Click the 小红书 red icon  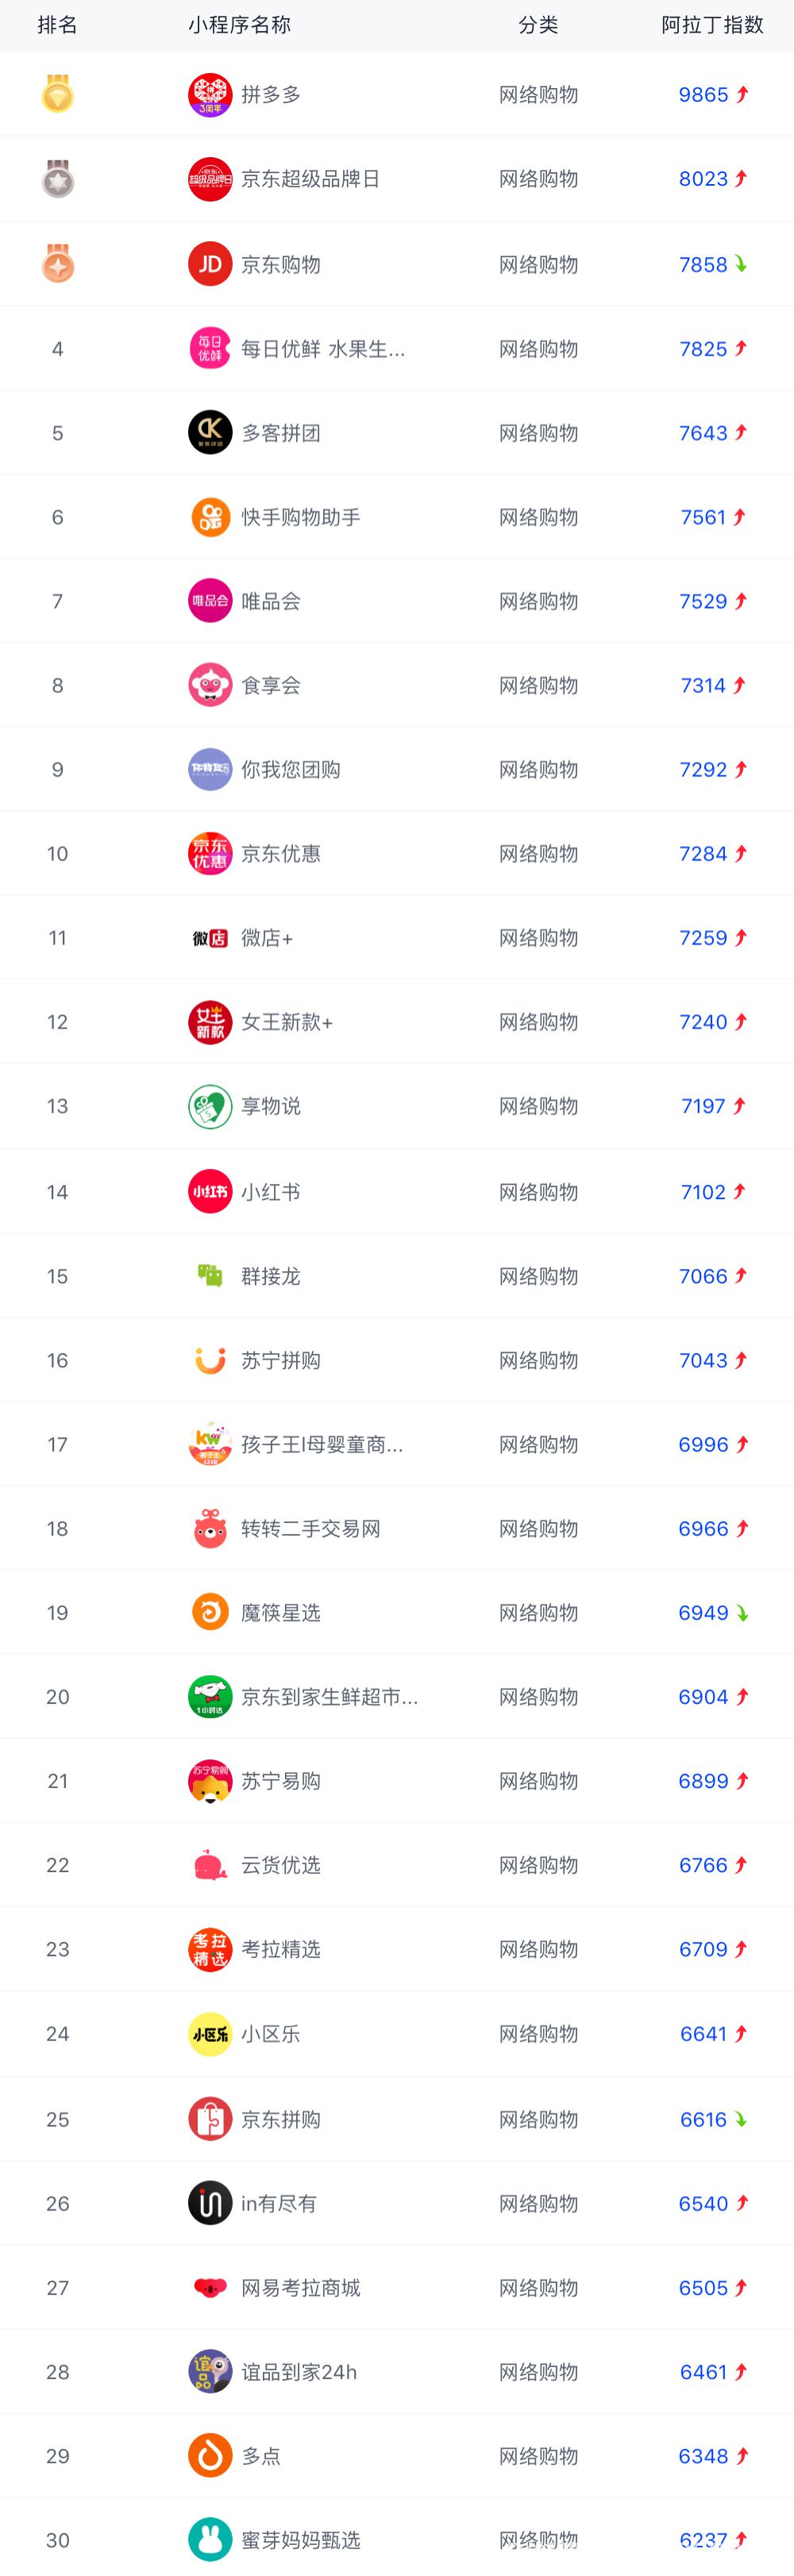[210, 1192]
